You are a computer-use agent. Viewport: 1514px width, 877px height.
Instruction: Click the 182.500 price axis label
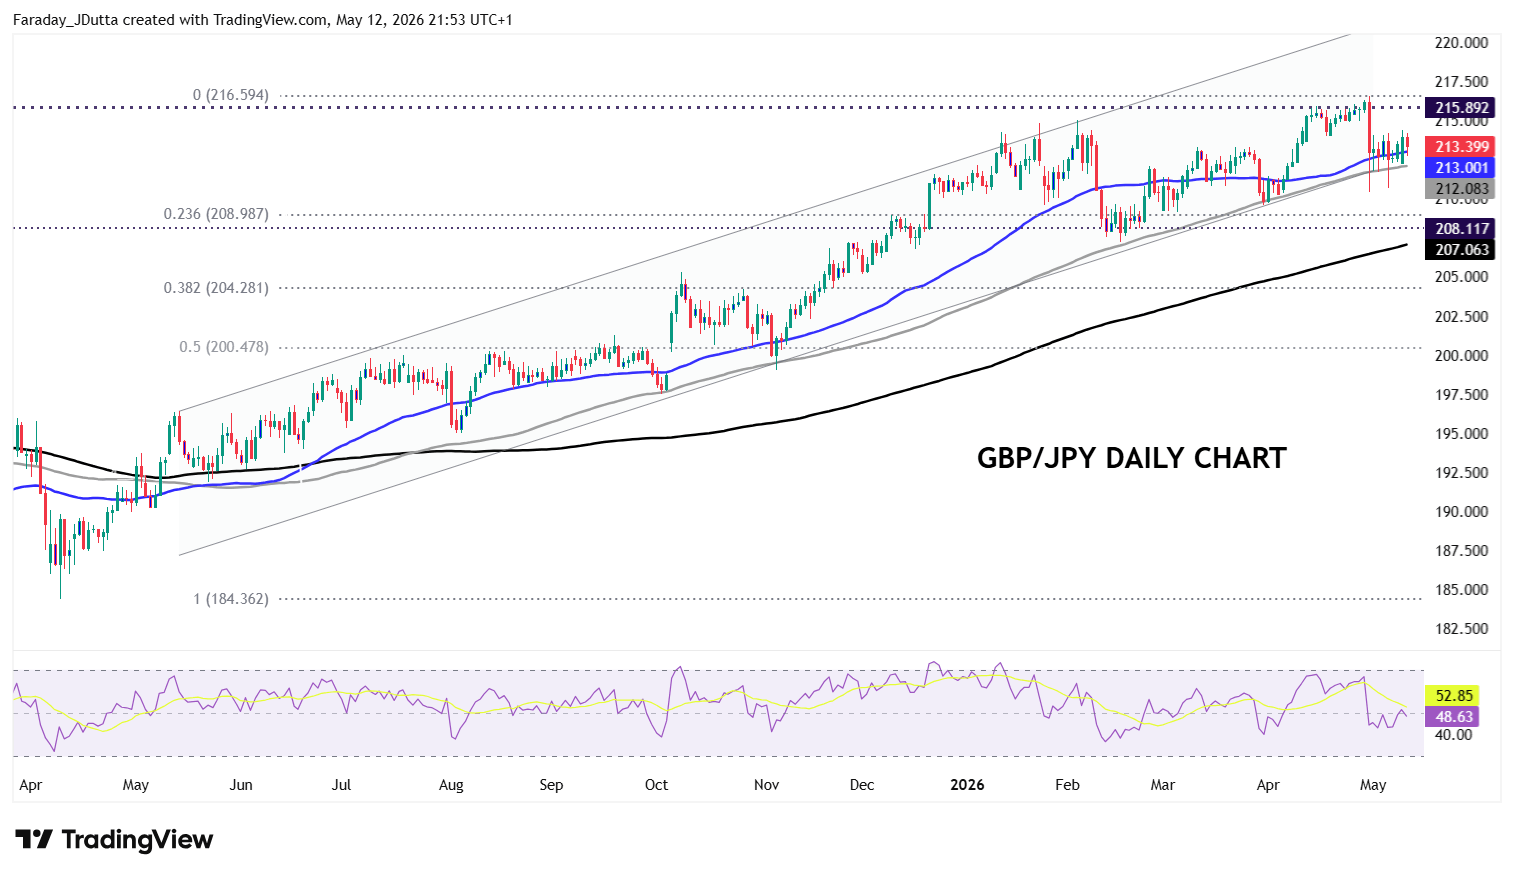(1462, 629)
